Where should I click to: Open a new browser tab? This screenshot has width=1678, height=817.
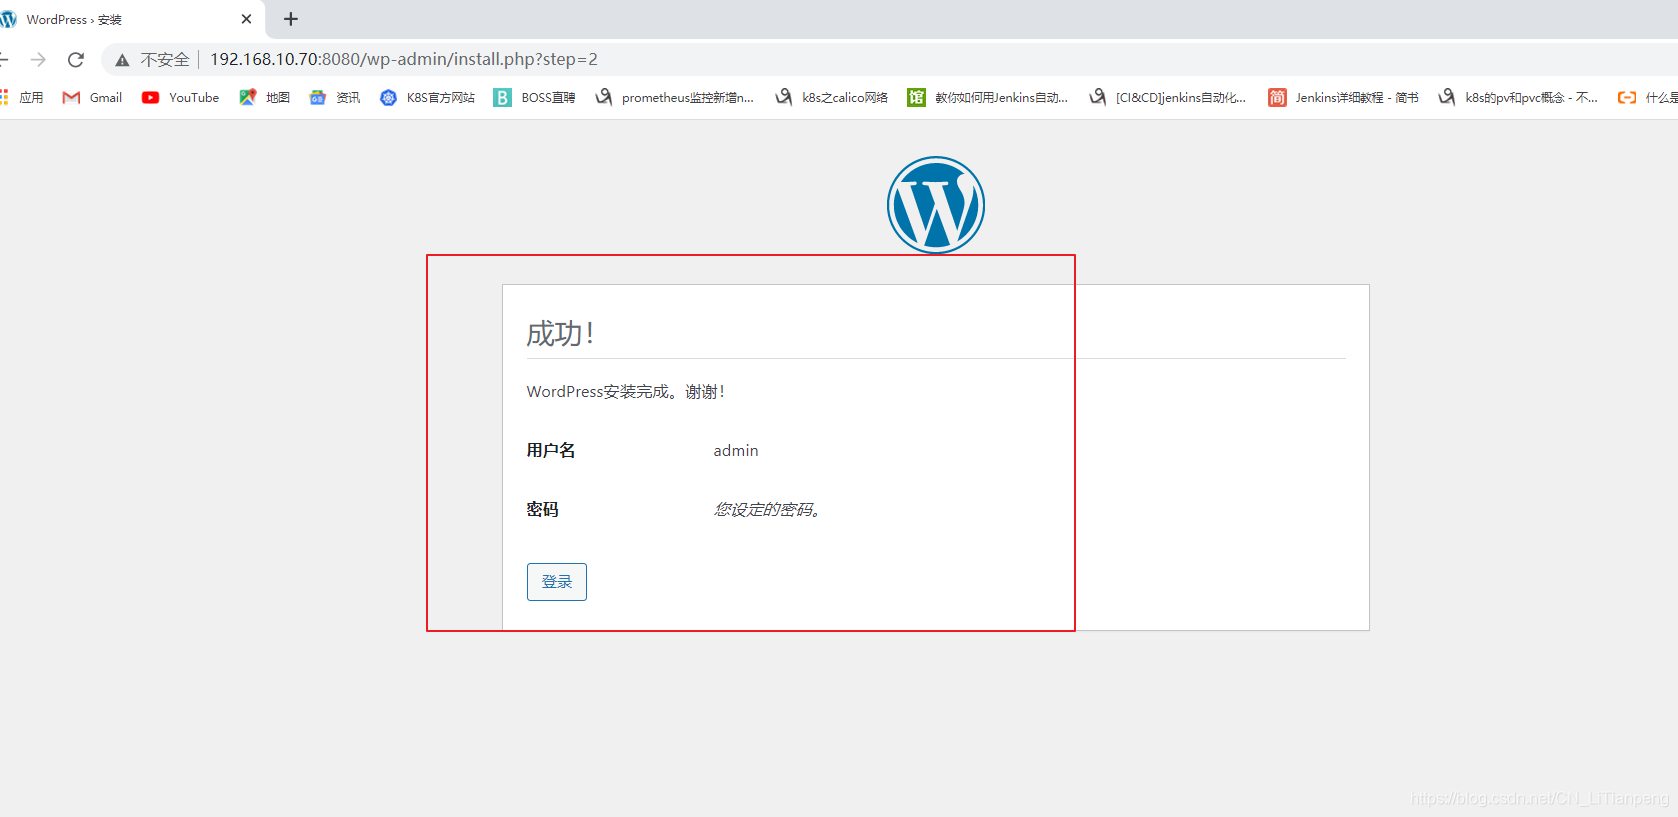[291, 19]
